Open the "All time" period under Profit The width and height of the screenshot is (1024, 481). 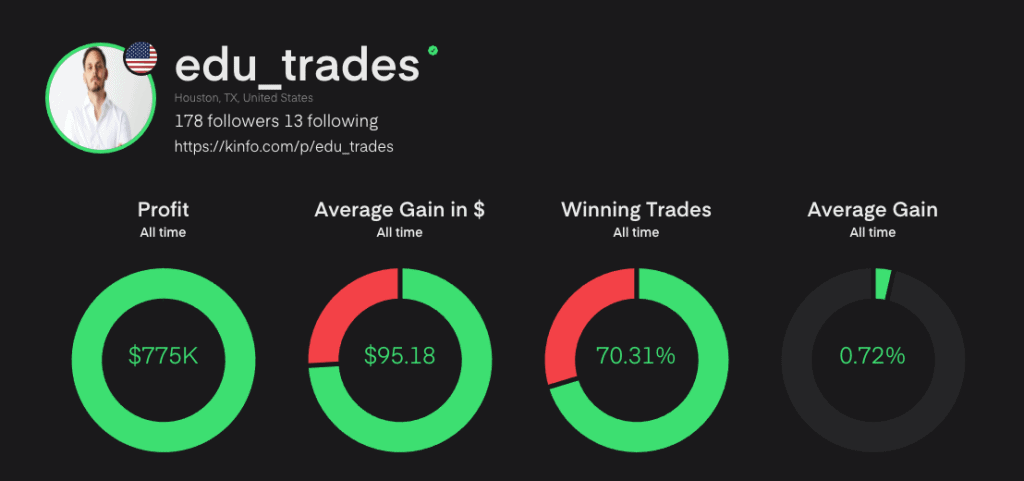point(163,233)
